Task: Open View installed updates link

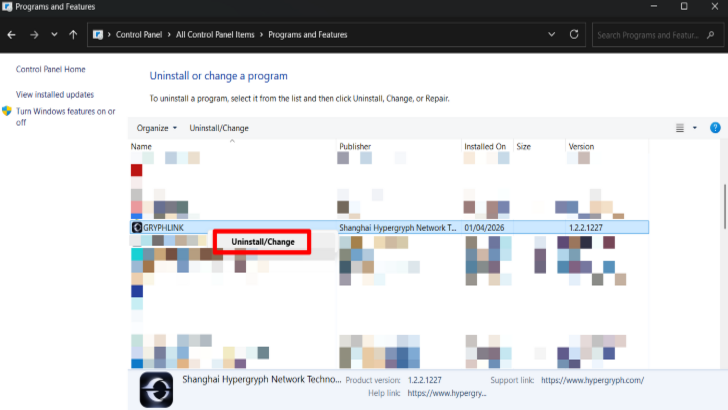Action: tap(55, 94)
